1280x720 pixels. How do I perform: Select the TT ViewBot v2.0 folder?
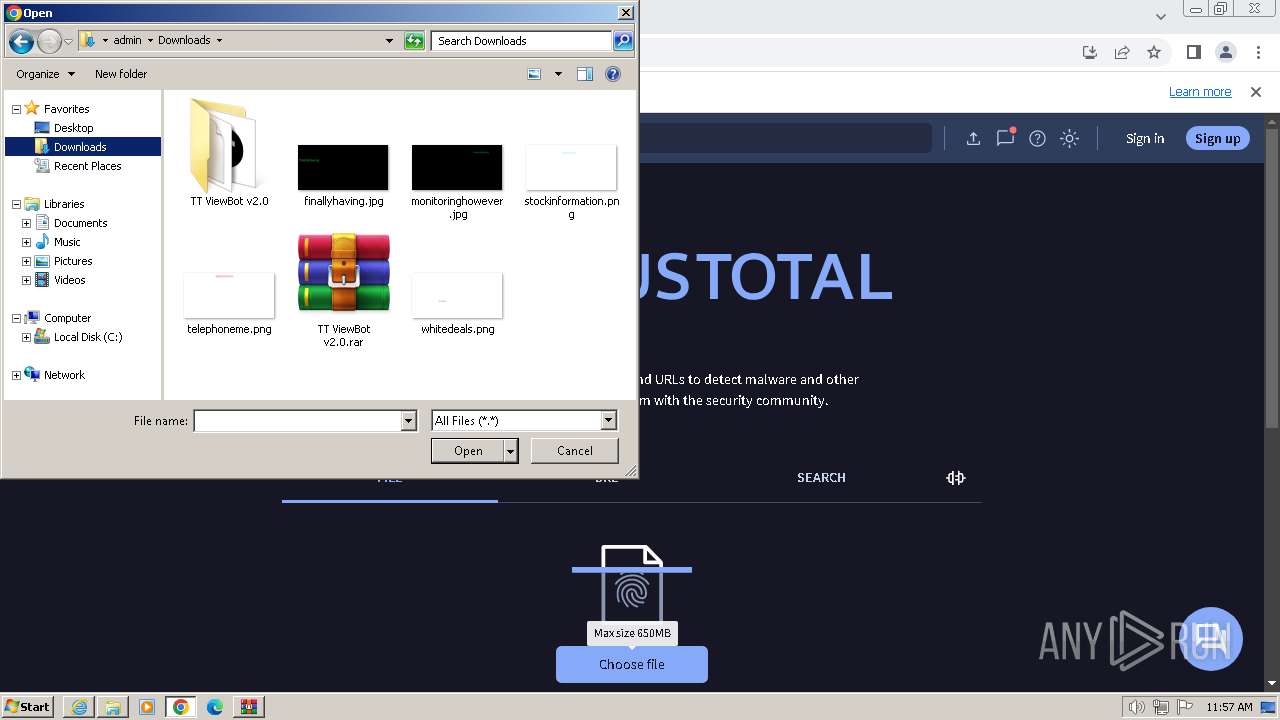(x=229, y=153)
